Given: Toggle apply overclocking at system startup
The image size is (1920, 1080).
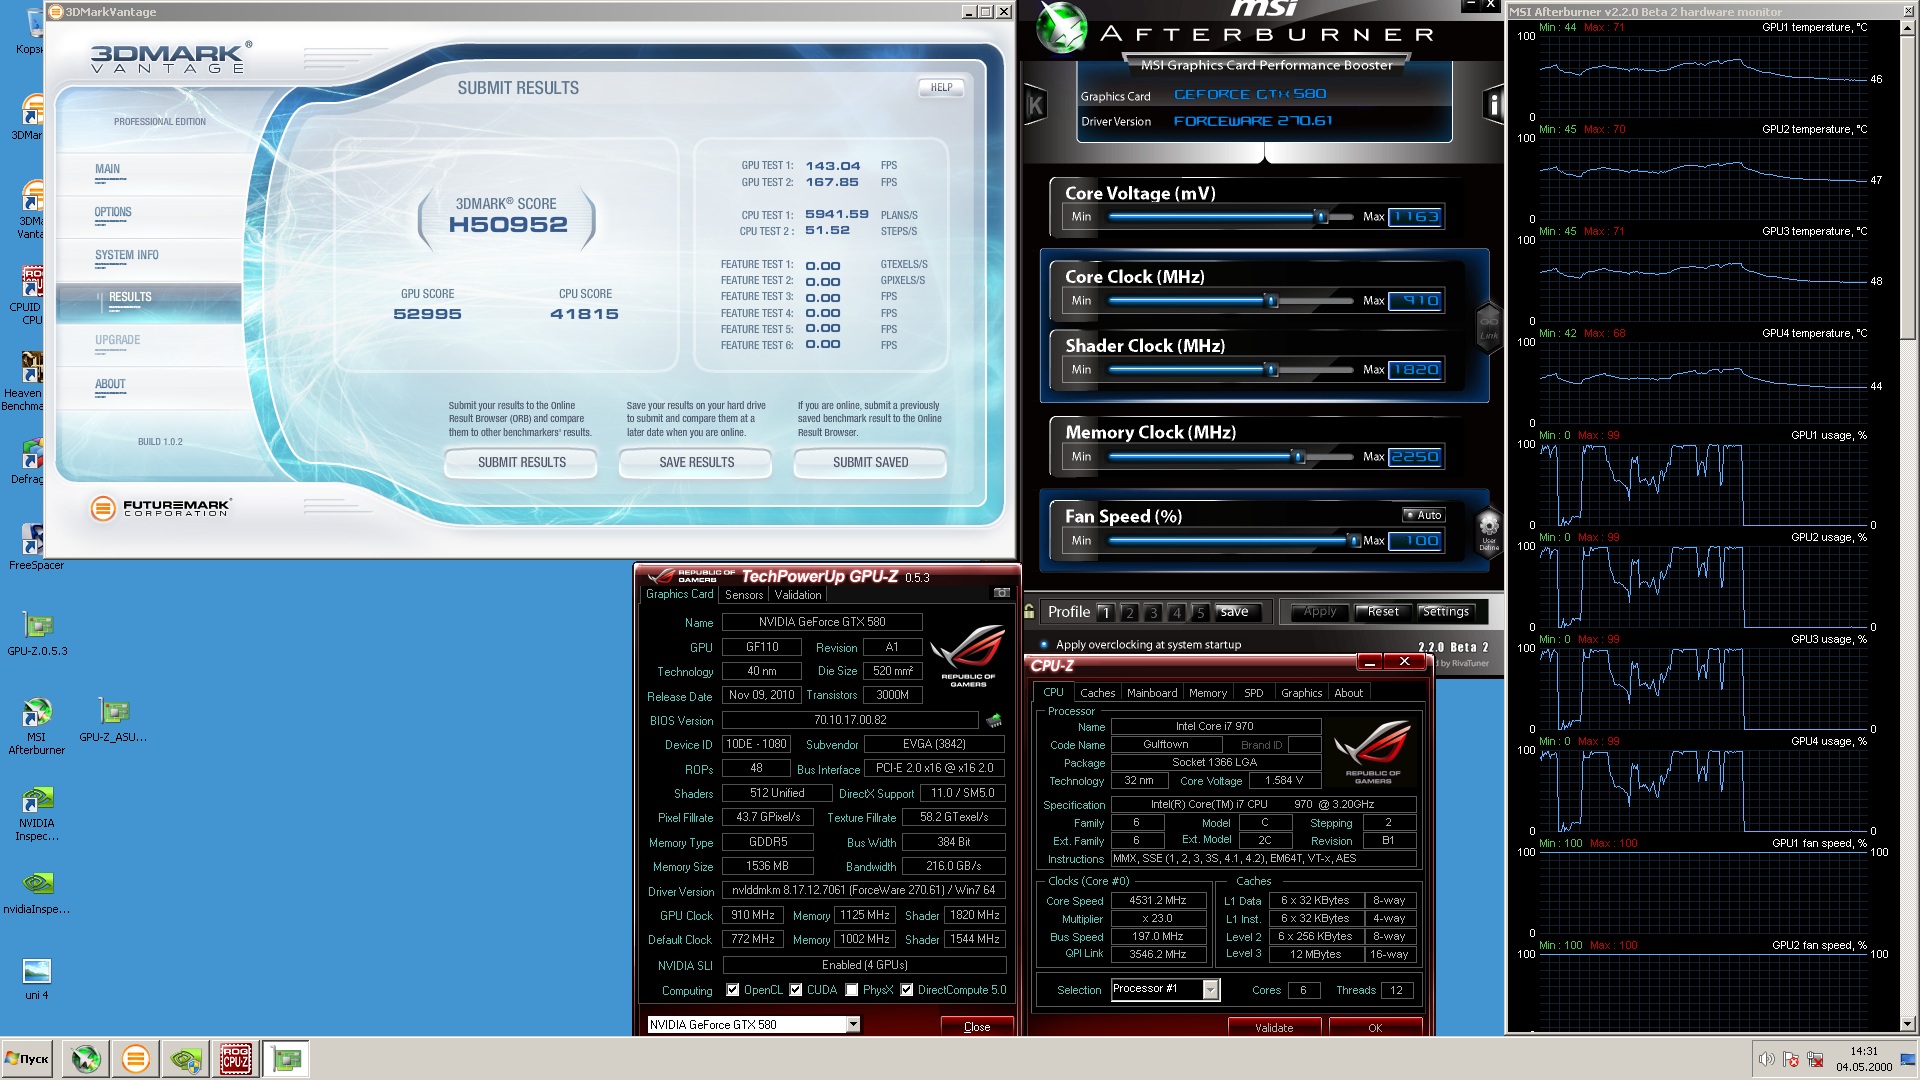Looking at the screenshot, I should pyautogui.click(x=1045, y=645).
